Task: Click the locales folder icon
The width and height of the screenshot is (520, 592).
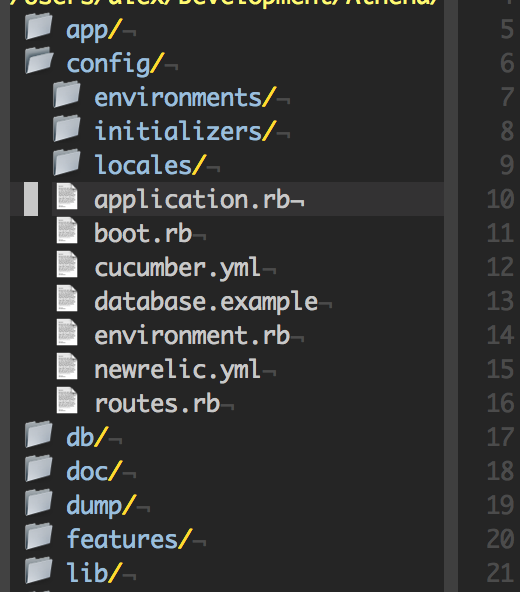Action: coord(67,162)
